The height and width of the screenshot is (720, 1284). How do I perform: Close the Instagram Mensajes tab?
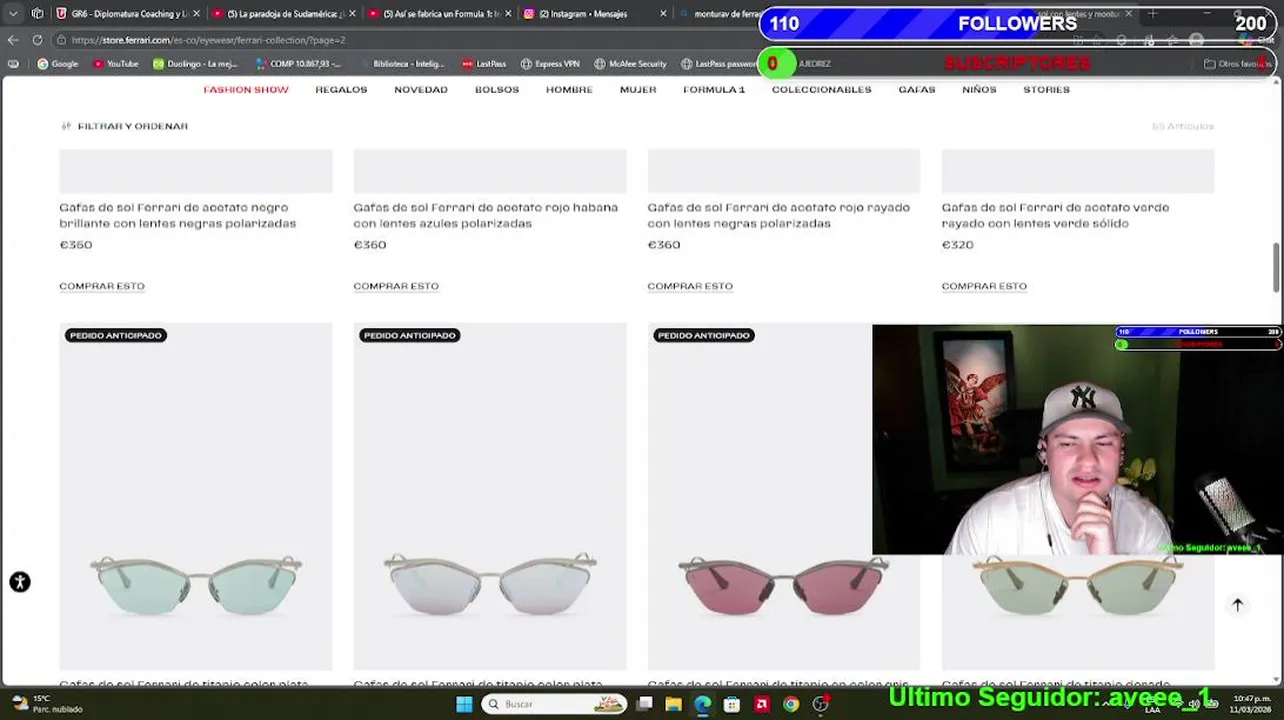663,14
